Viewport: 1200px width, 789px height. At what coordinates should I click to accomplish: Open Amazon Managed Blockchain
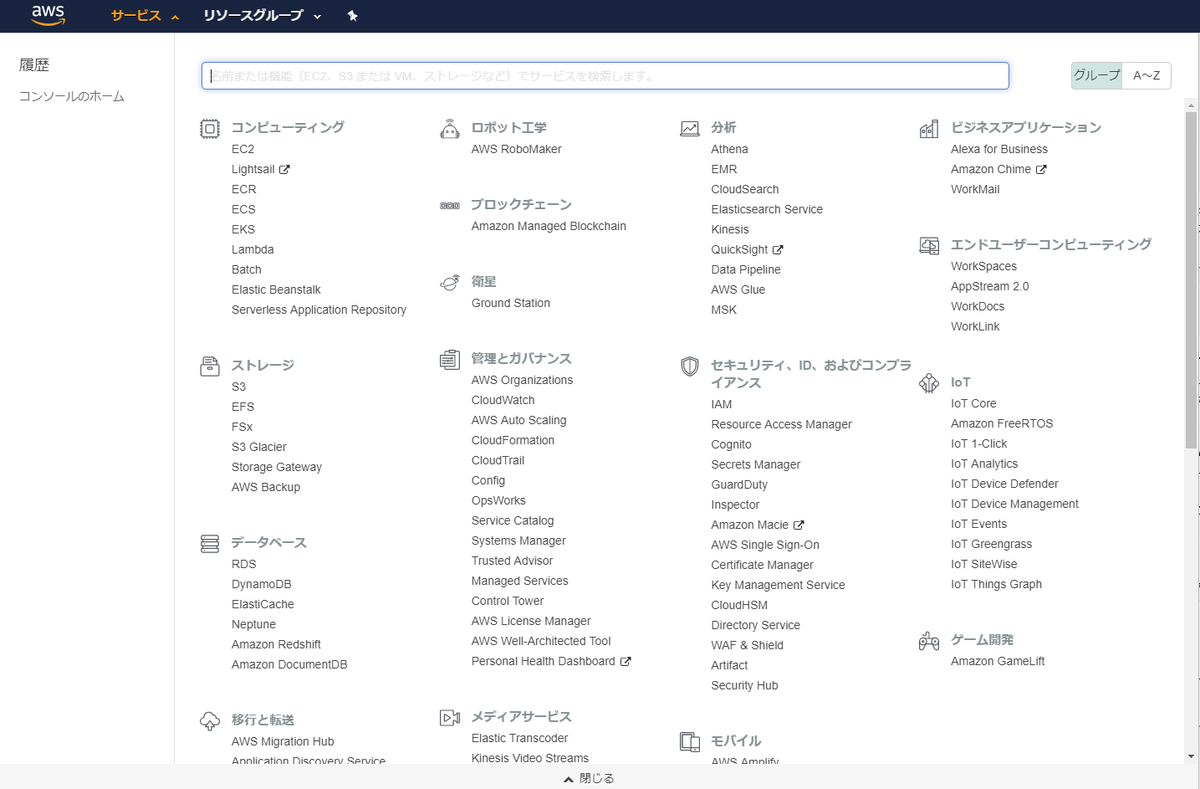click(x=548, y=226)
